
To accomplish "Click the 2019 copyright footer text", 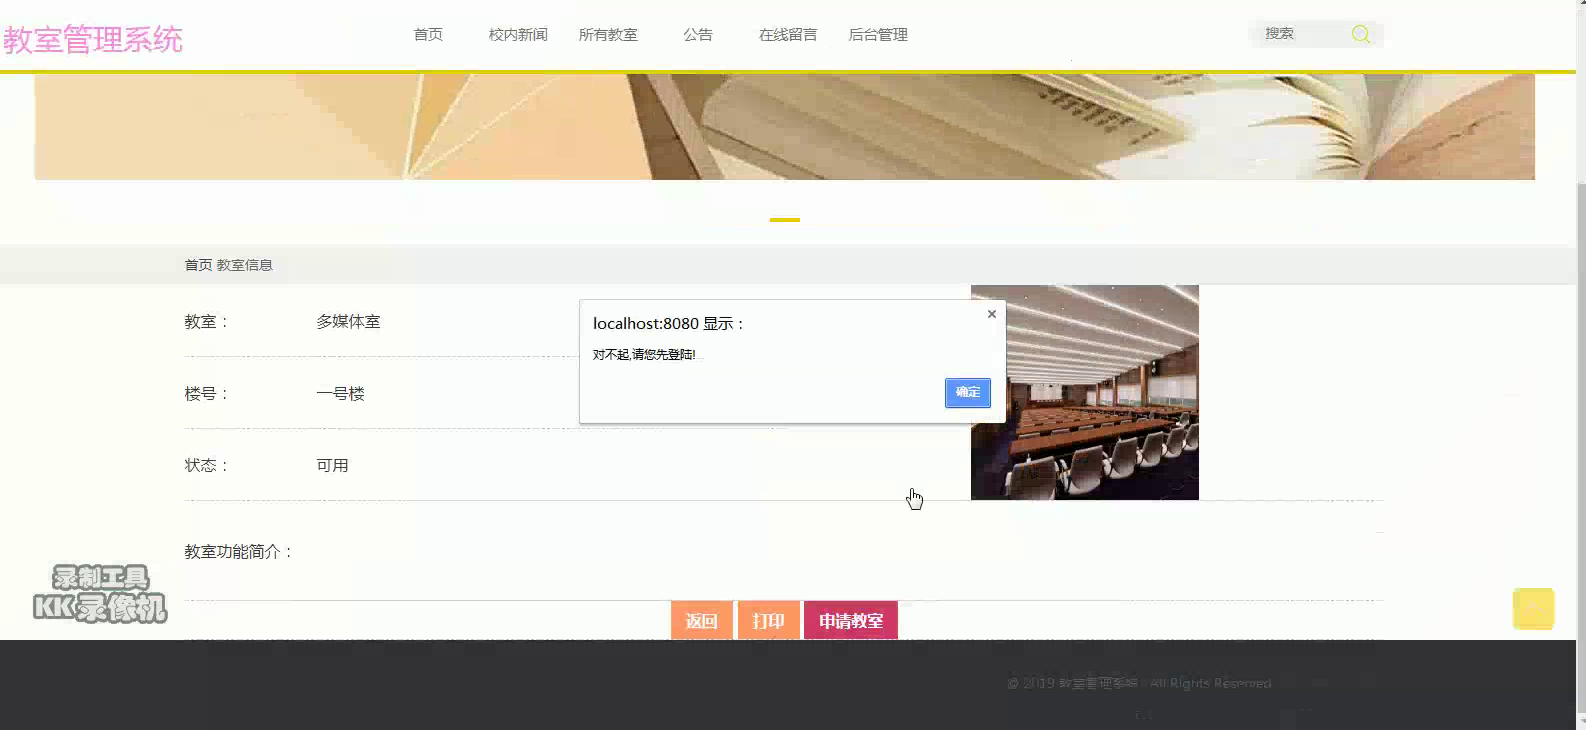I will (x=1139, y=683).
